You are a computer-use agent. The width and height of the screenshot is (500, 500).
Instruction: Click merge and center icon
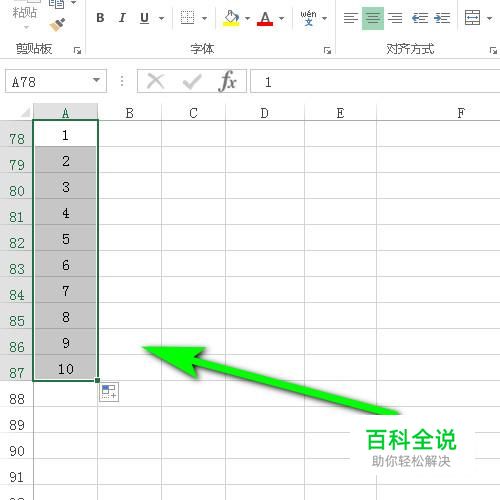pos(472,18)
